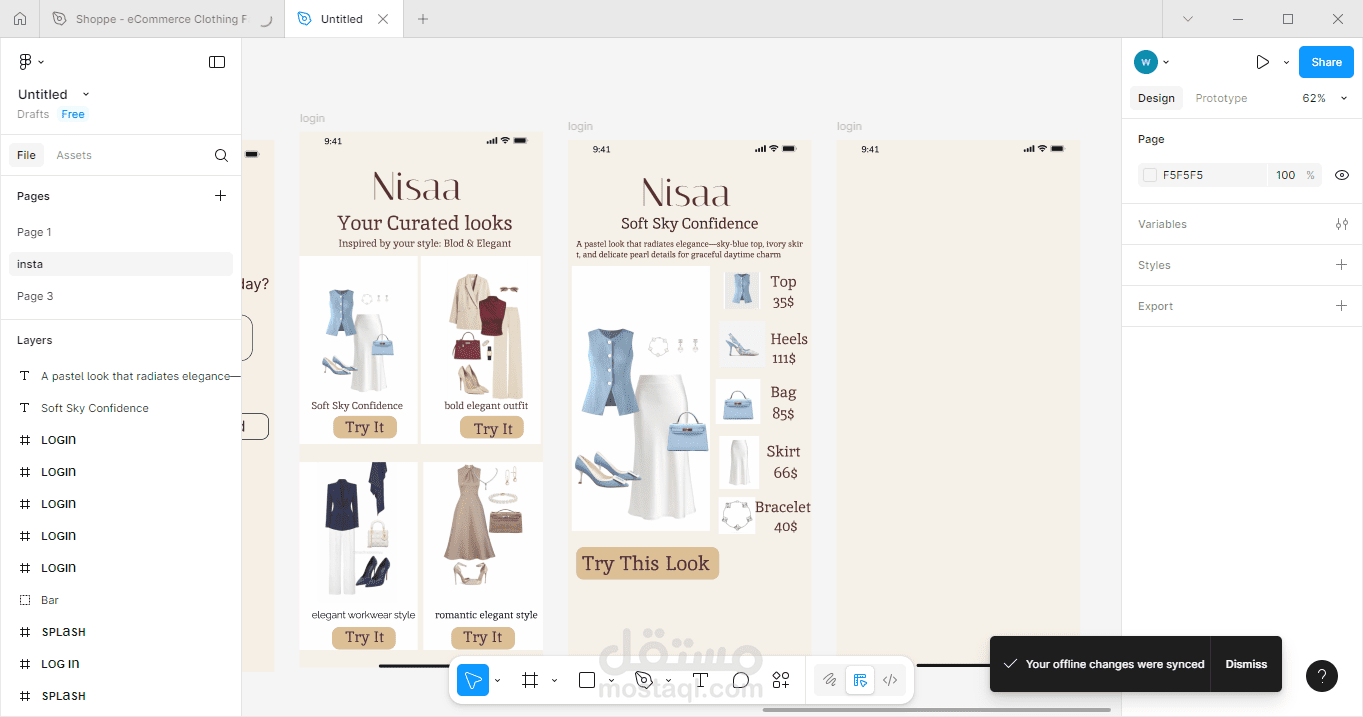Select the Text tool
The width and height of the screenshot is (1363, 717).
click(700, 680)
